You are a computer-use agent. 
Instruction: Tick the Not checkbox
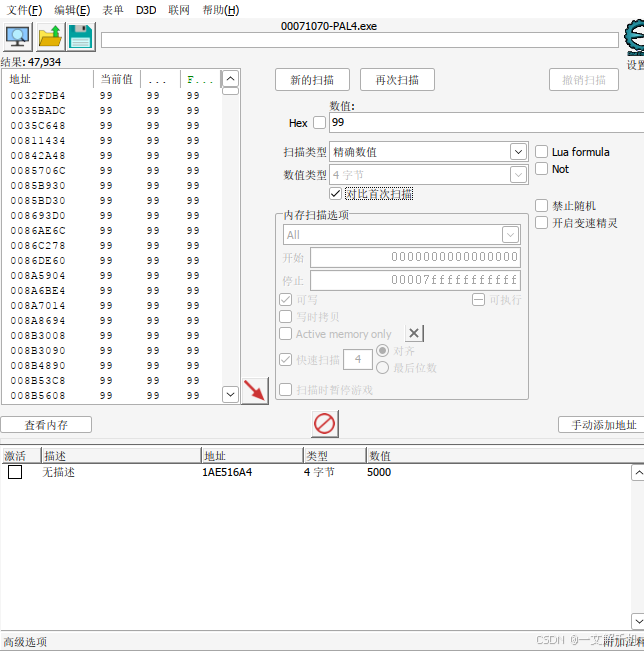tap(541, 169)
